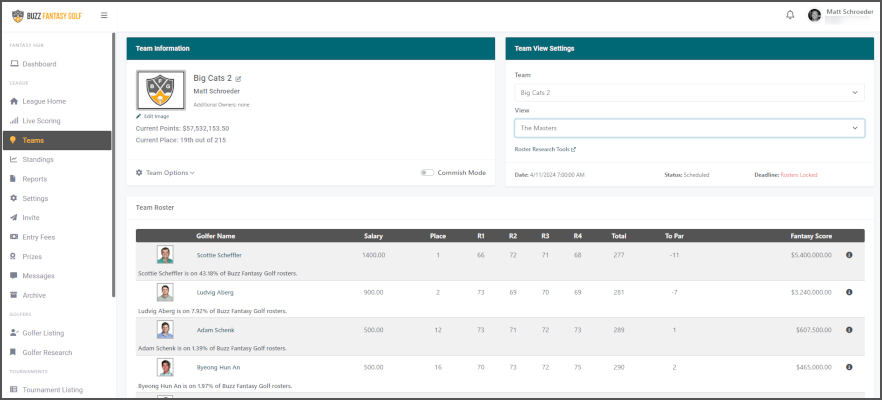Click Byeong Hun An's player photo
Screen dimensions: 882x400
point(165,367)
